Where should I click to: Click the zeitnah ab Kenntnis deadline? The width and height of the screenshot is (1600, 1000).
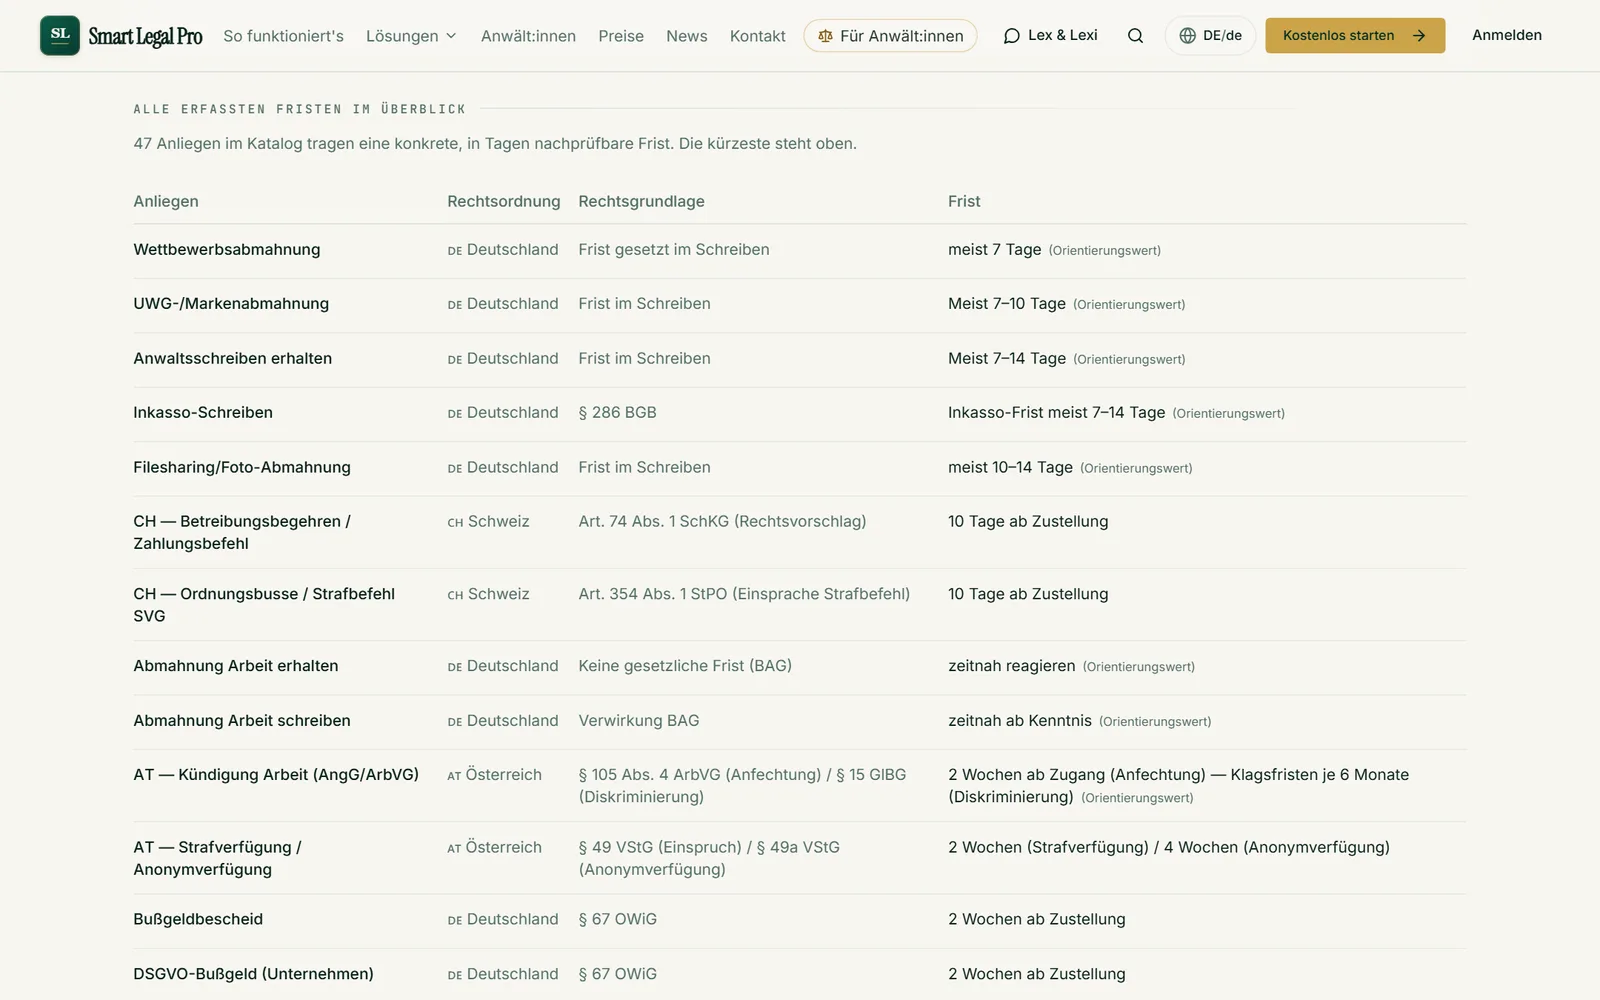coord(1019,721)
